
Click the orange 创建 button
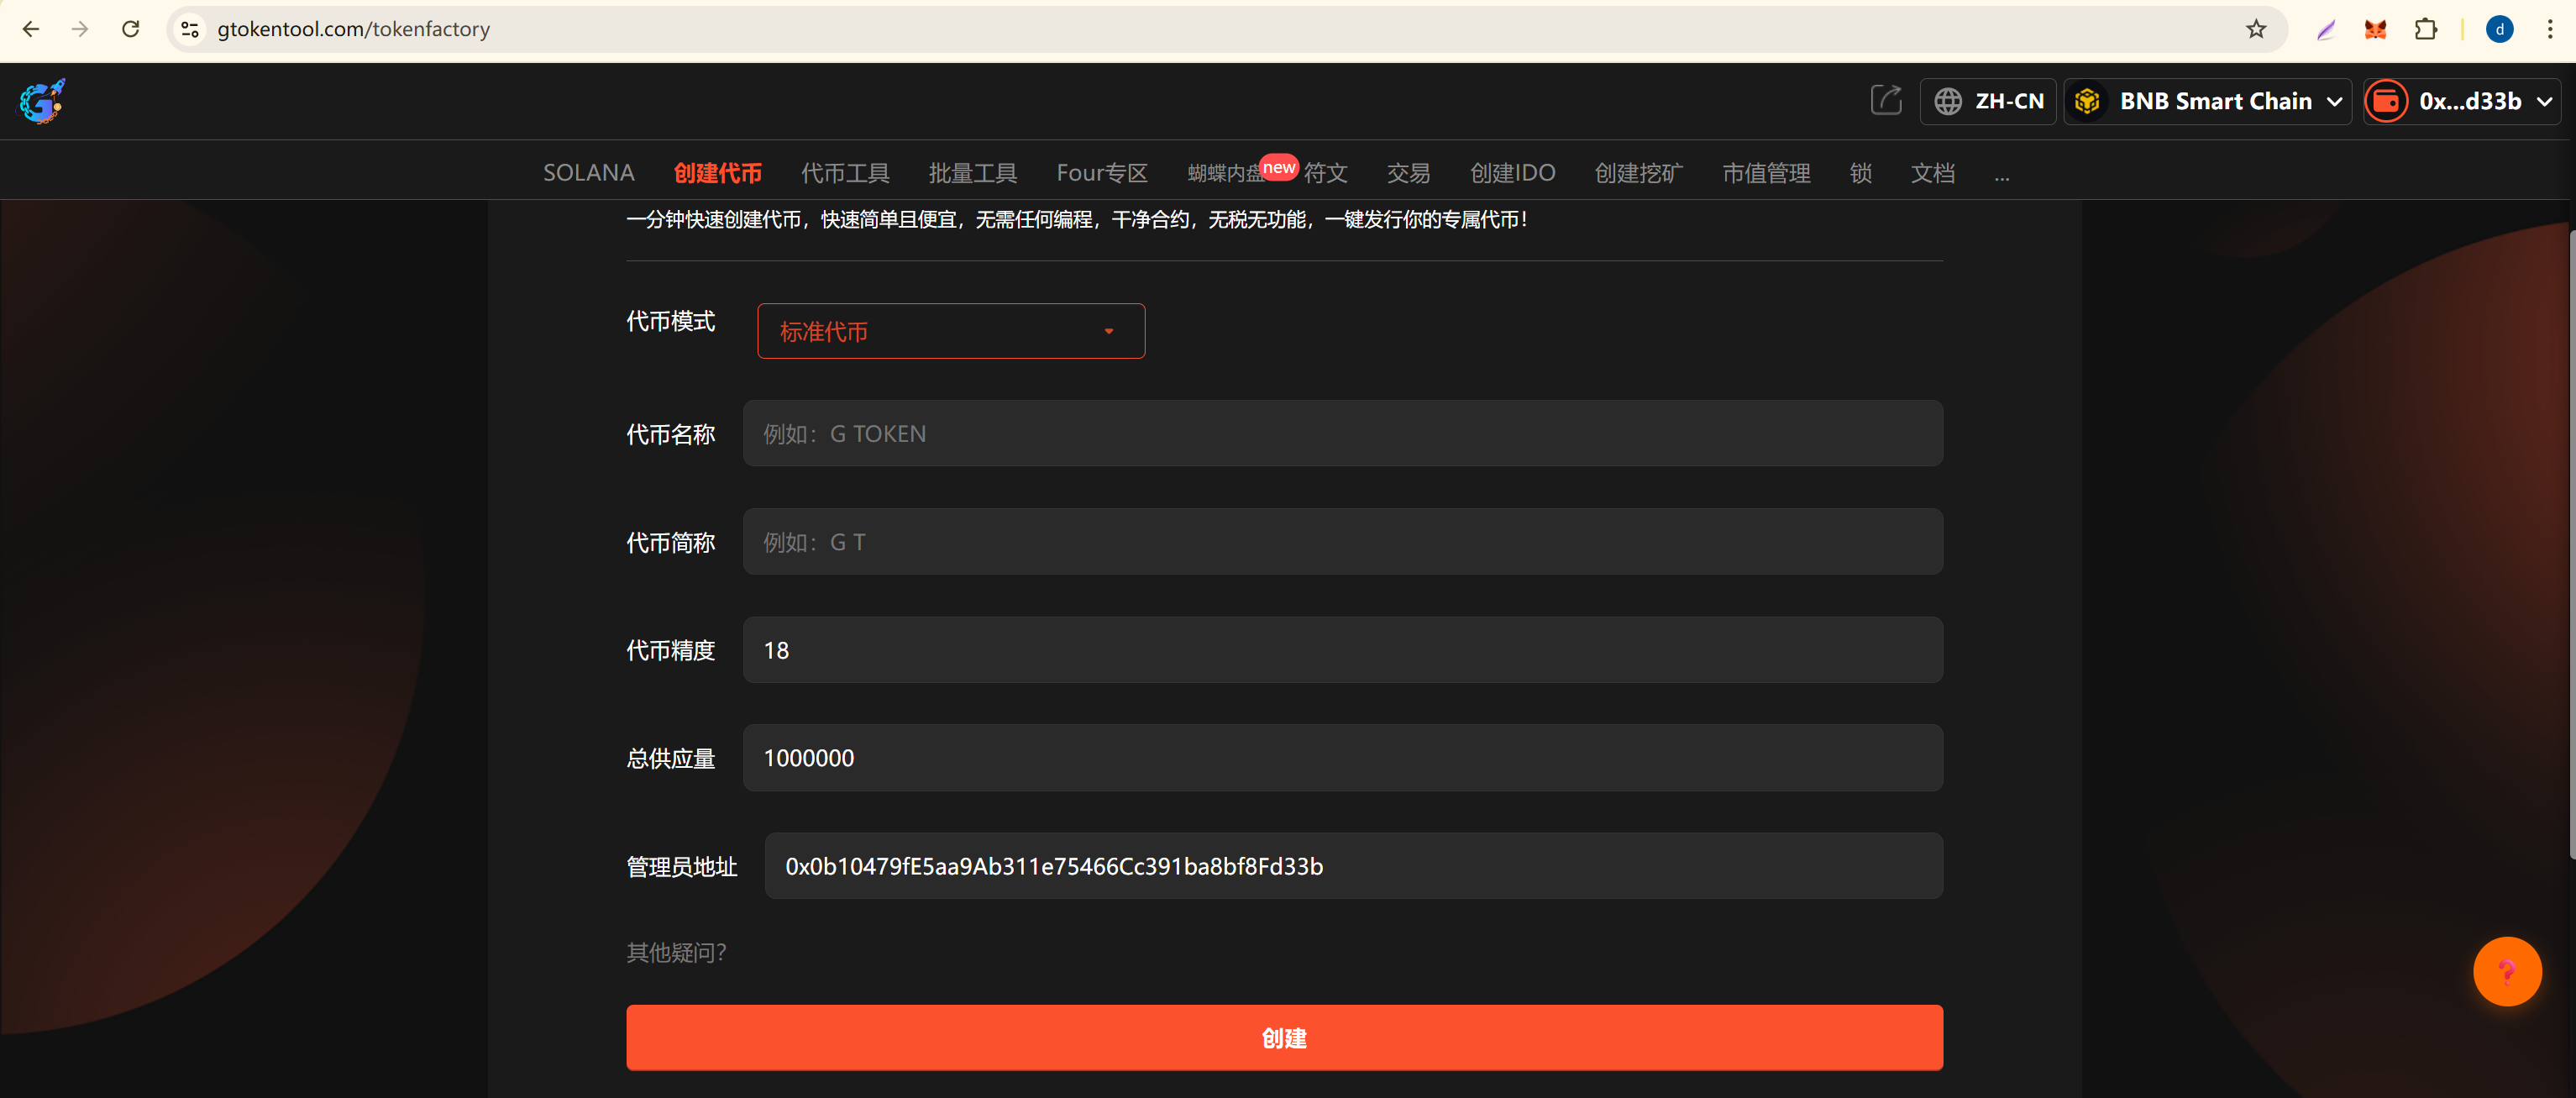[x=1284, y=1038]
